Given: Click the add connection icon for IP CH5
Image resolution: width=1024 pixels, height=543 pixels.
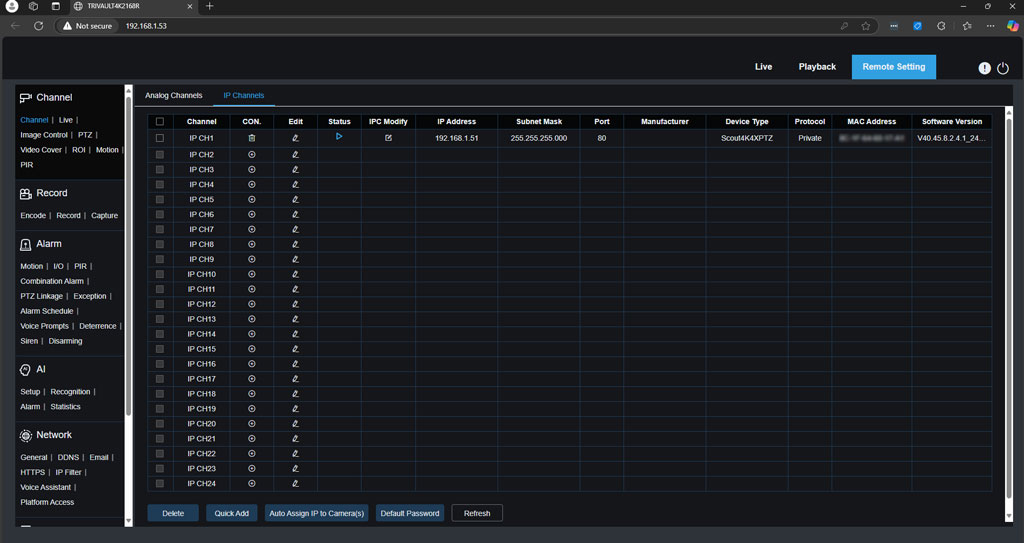Looking at the screenshot, I should (252, 199).
